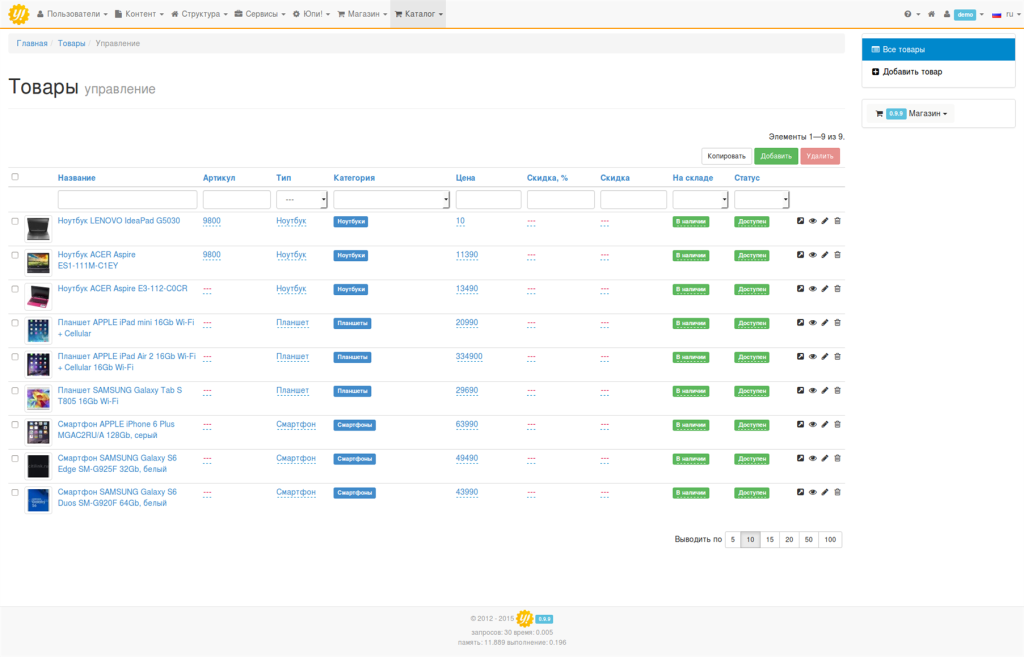Edit Galaxy Tab S T805 with pencil
Image resolution: width=1024 pixels, height=657 pixels.
click(825, 391)
